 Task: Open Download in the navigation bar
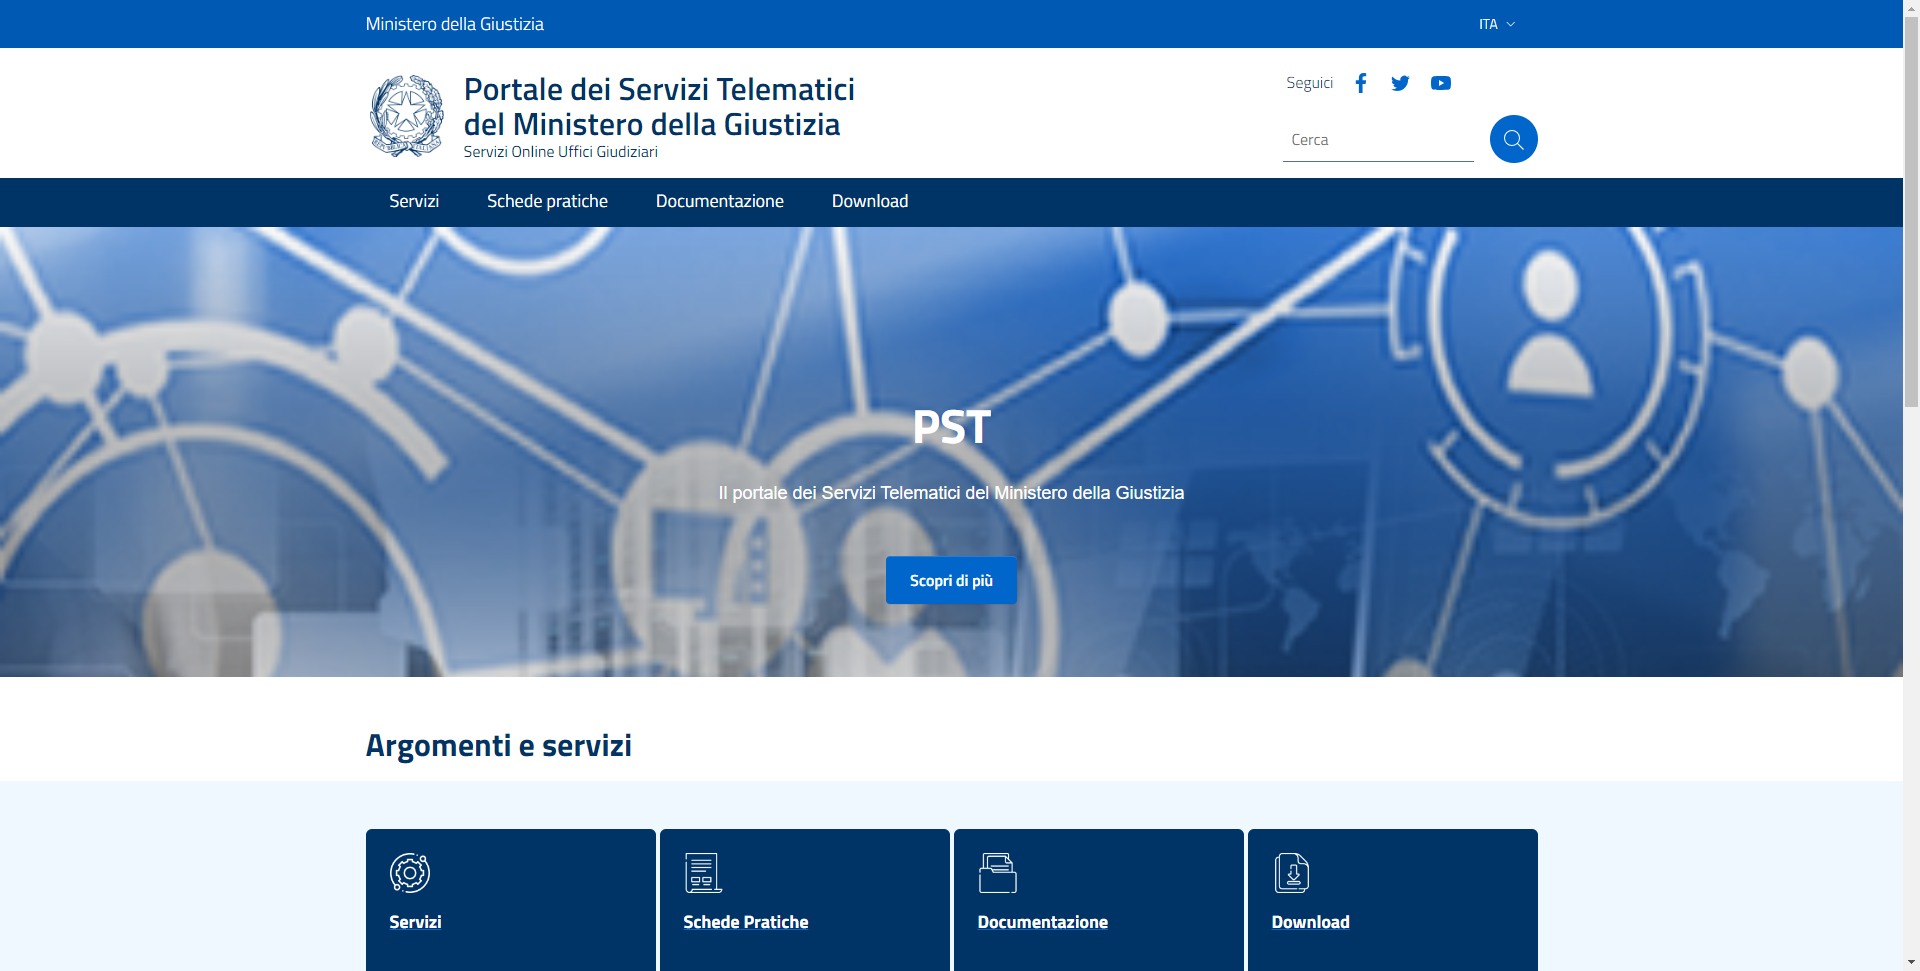tap(870, 201)
